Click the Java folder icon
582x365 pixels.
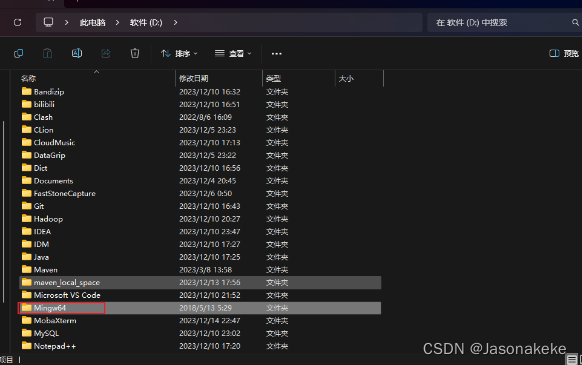(26, 257)
